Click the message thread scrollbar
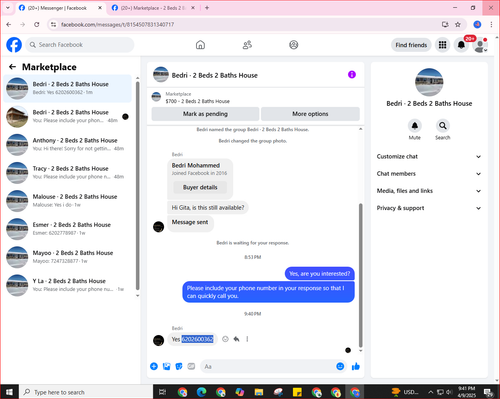The height and width of the screenshot is (399, 500). 360,275
